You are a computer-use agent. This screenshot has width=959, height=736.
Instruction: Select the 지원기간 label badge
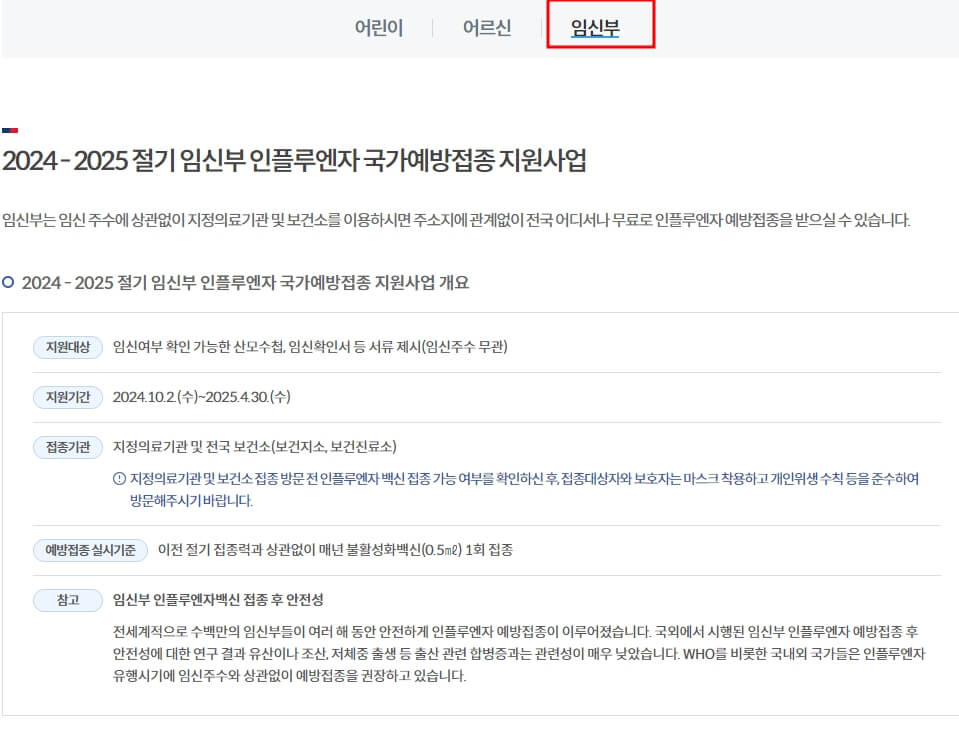68,397
